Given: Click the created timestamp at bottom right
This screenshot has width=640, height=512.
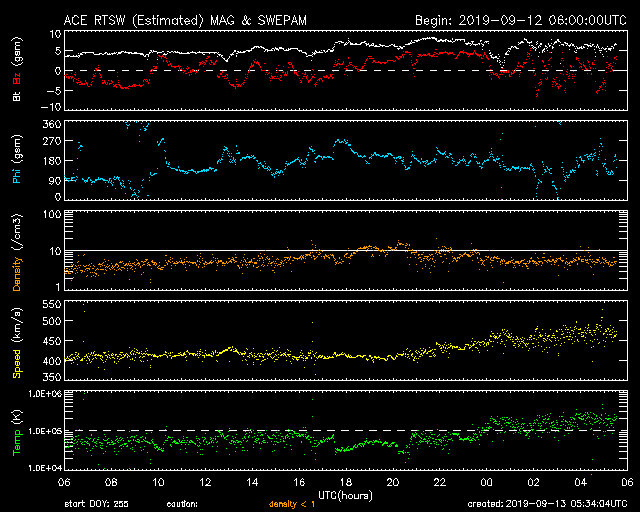Looking at the screenshot, I should pos(547,504).
